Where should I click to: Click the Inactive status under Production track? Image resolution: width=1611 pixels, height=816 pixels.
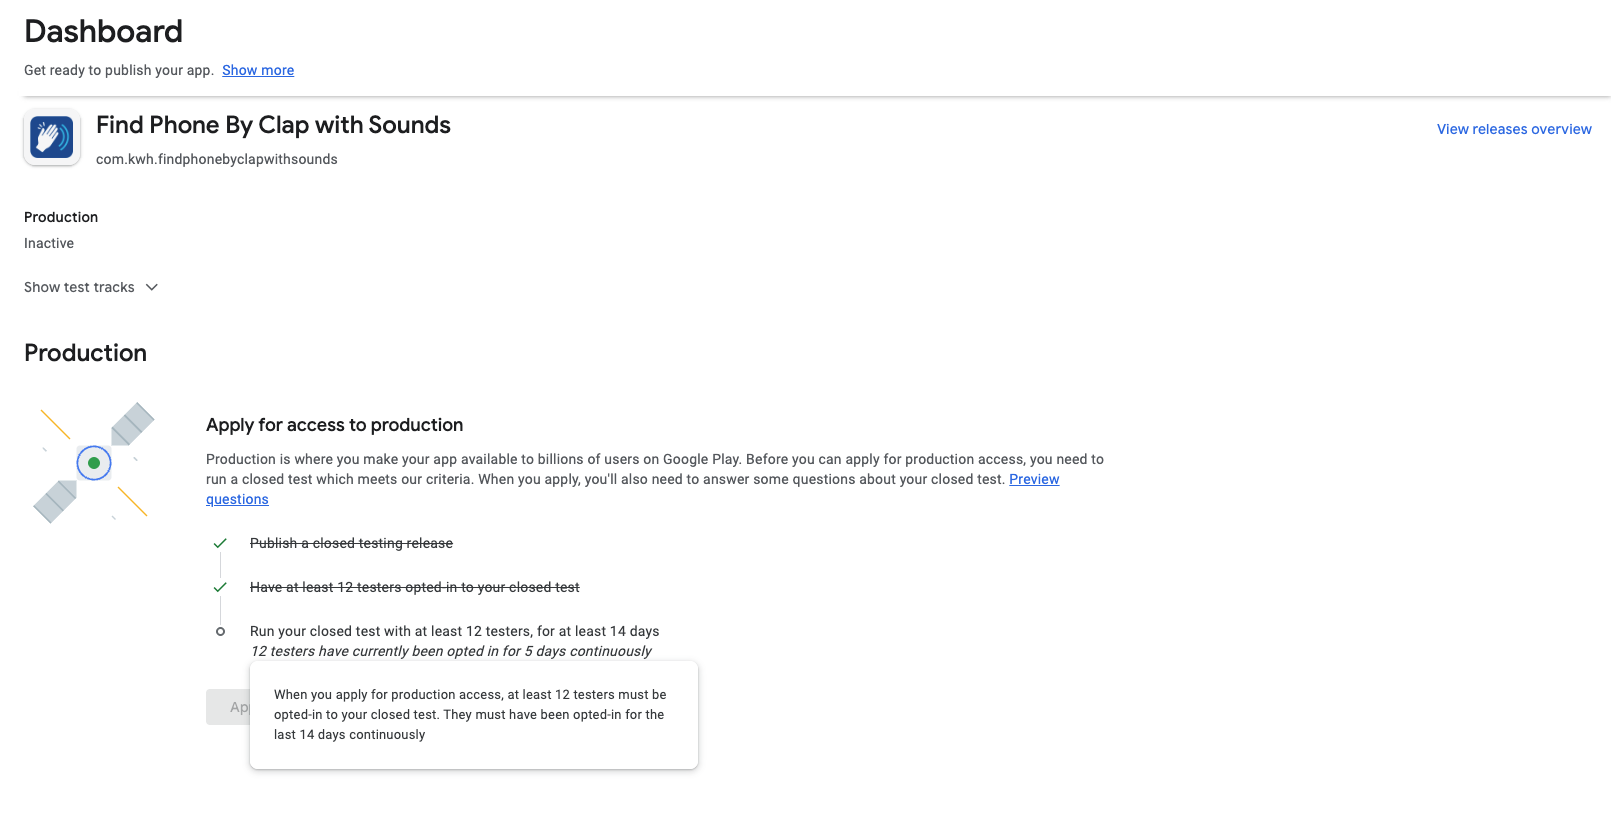pyautogui.click(x=49, y=243)
